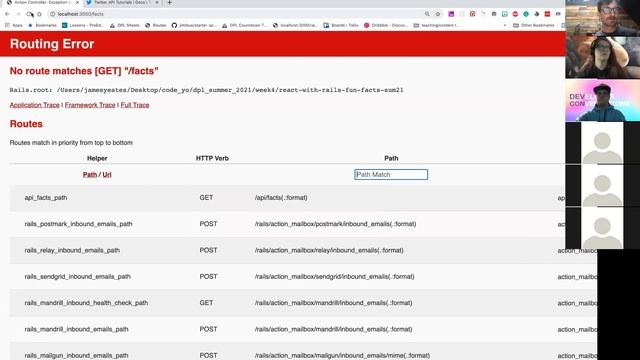This screenshot has height=360, width=640.
Task: Click the Rails.root path text
Action: click(x=207, y=90)
